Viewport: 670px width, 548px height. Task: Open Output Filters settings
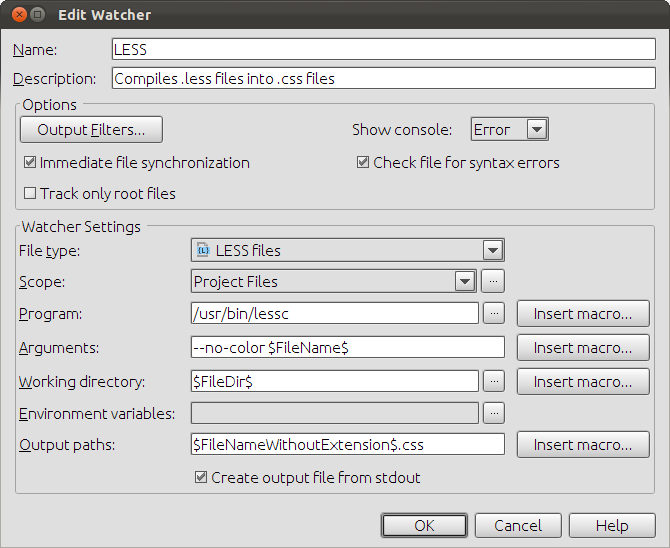click(91, 130)
